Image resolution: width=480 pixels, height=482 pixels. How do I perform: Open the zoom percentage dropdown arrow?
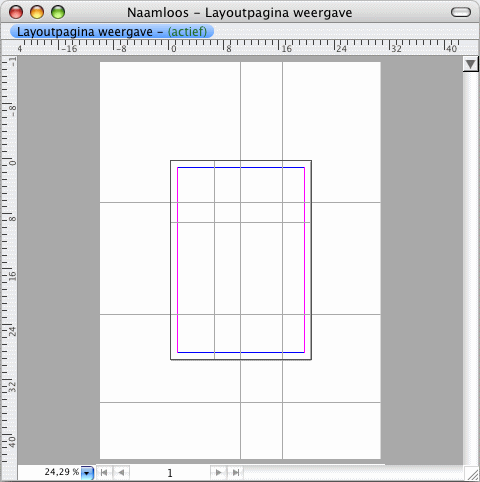[x=87, y=473]
